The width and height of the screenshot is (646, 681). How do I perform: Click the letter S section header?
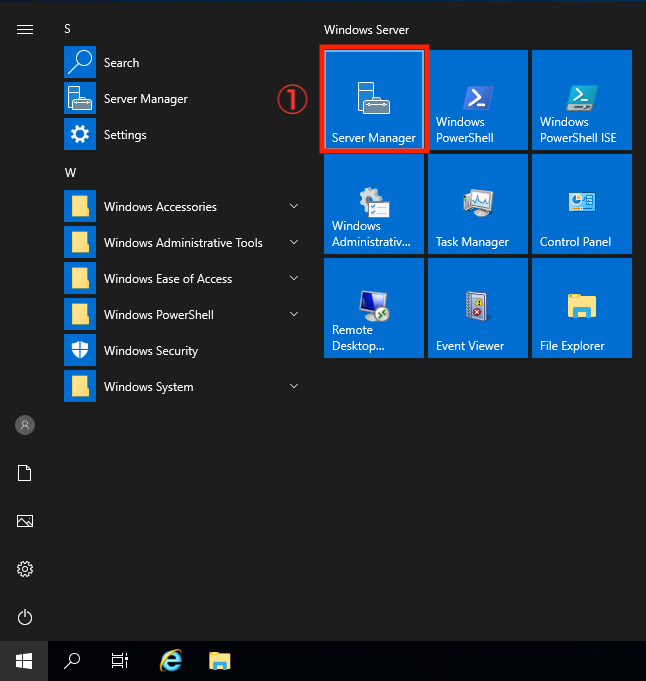click(x=67, y=29)
